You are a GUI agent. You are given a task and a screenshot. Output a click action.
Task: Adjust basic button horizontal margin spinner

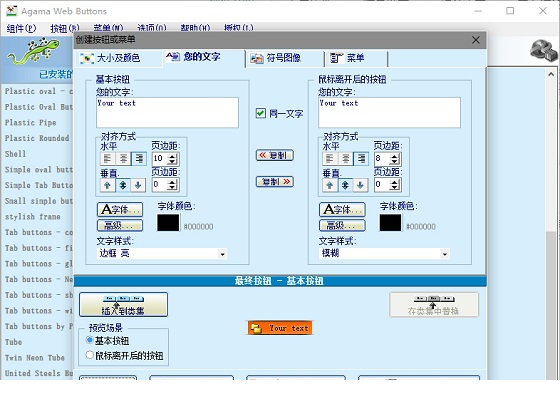click(x=172, y=159)
